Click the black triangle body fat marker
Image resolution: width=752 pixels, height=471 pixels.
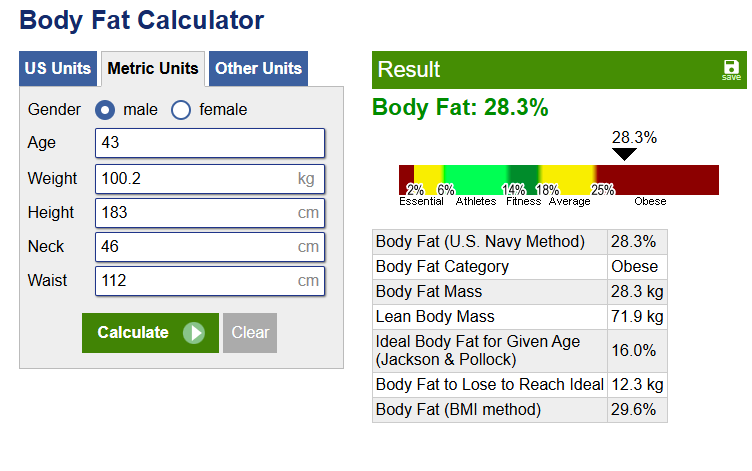pos(624,154)
